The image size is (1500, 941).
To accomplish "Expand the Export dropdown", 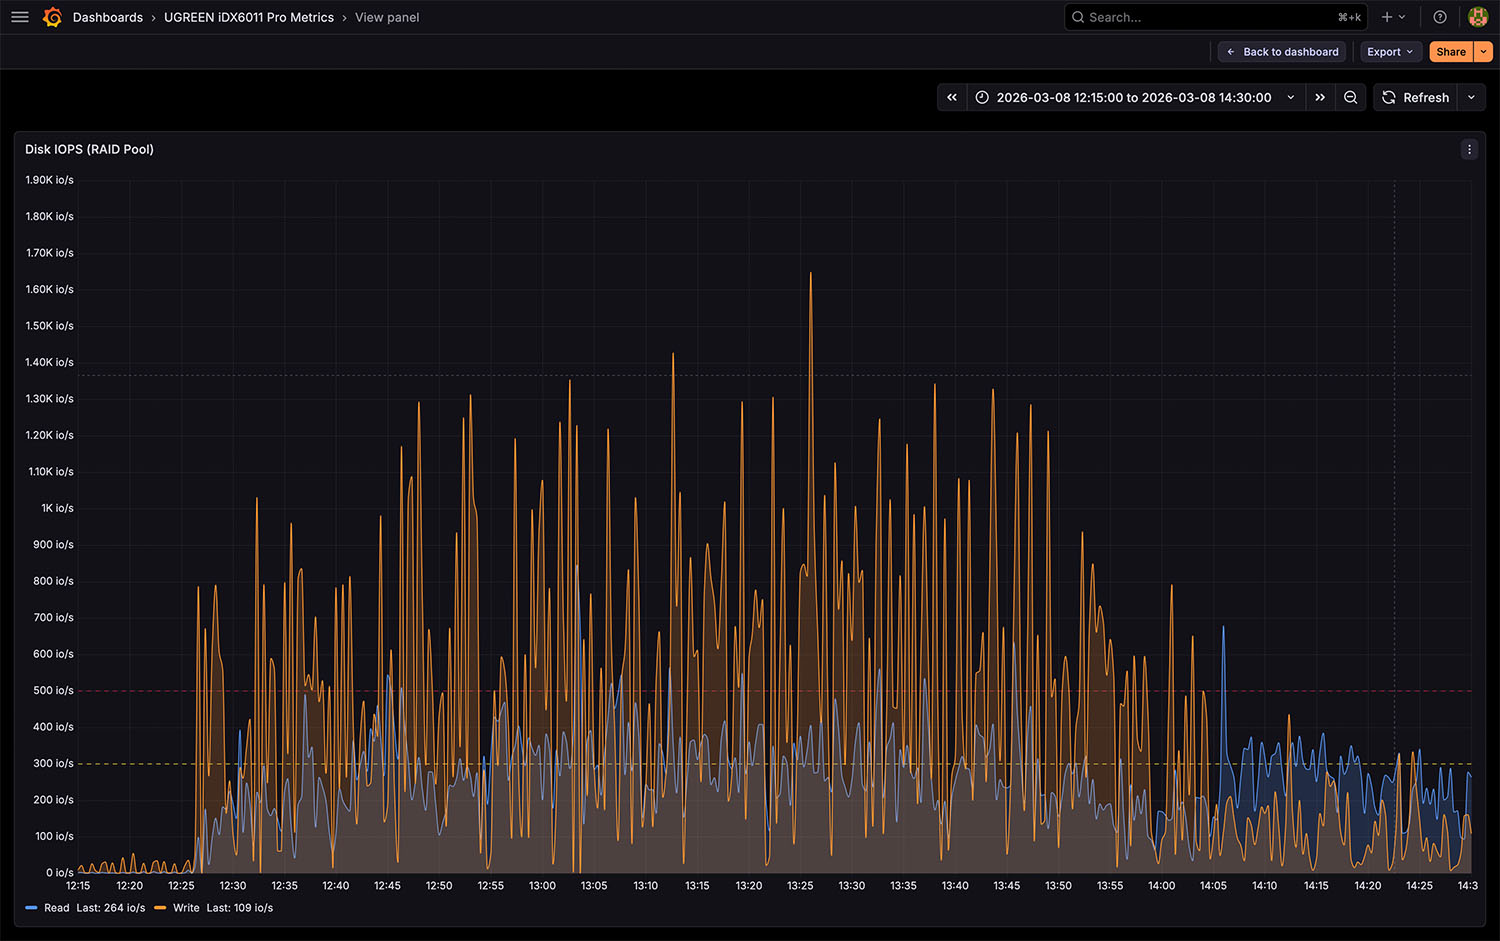I will tap(1390, 52).
